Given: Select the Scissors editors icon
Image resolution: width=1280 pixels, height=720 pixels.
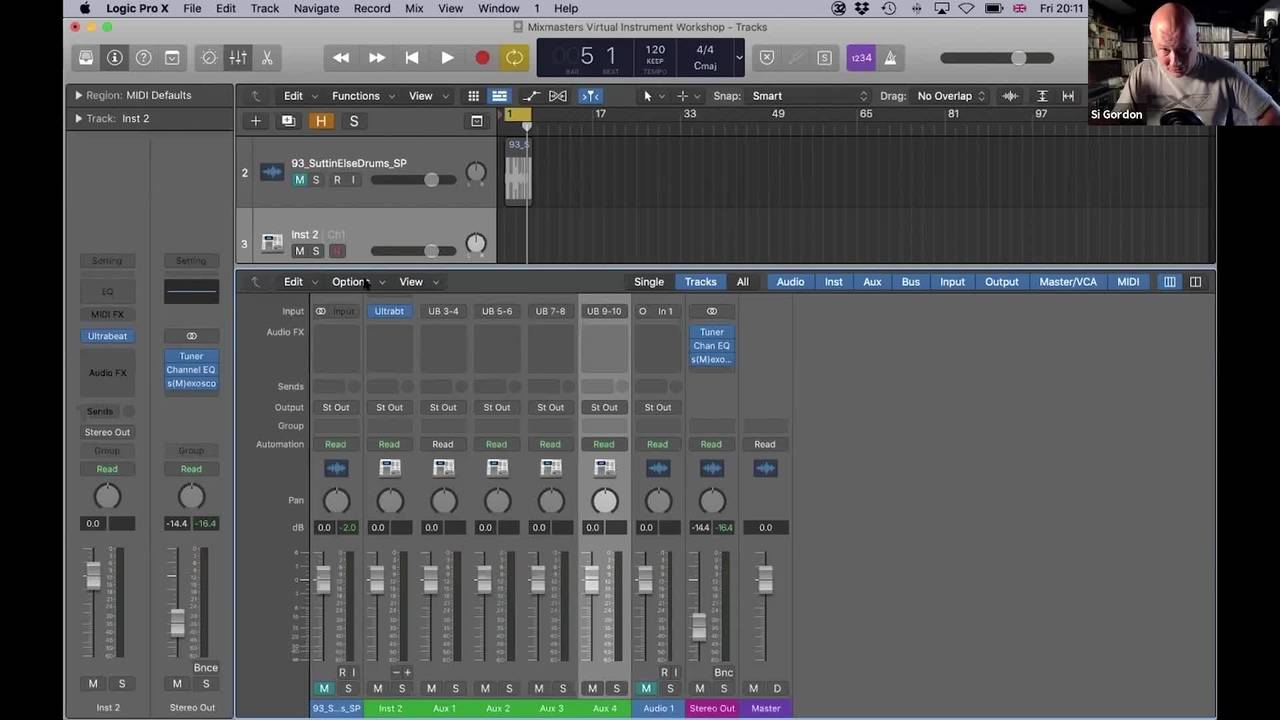Looking at the screenshot, I should (267, 58).
